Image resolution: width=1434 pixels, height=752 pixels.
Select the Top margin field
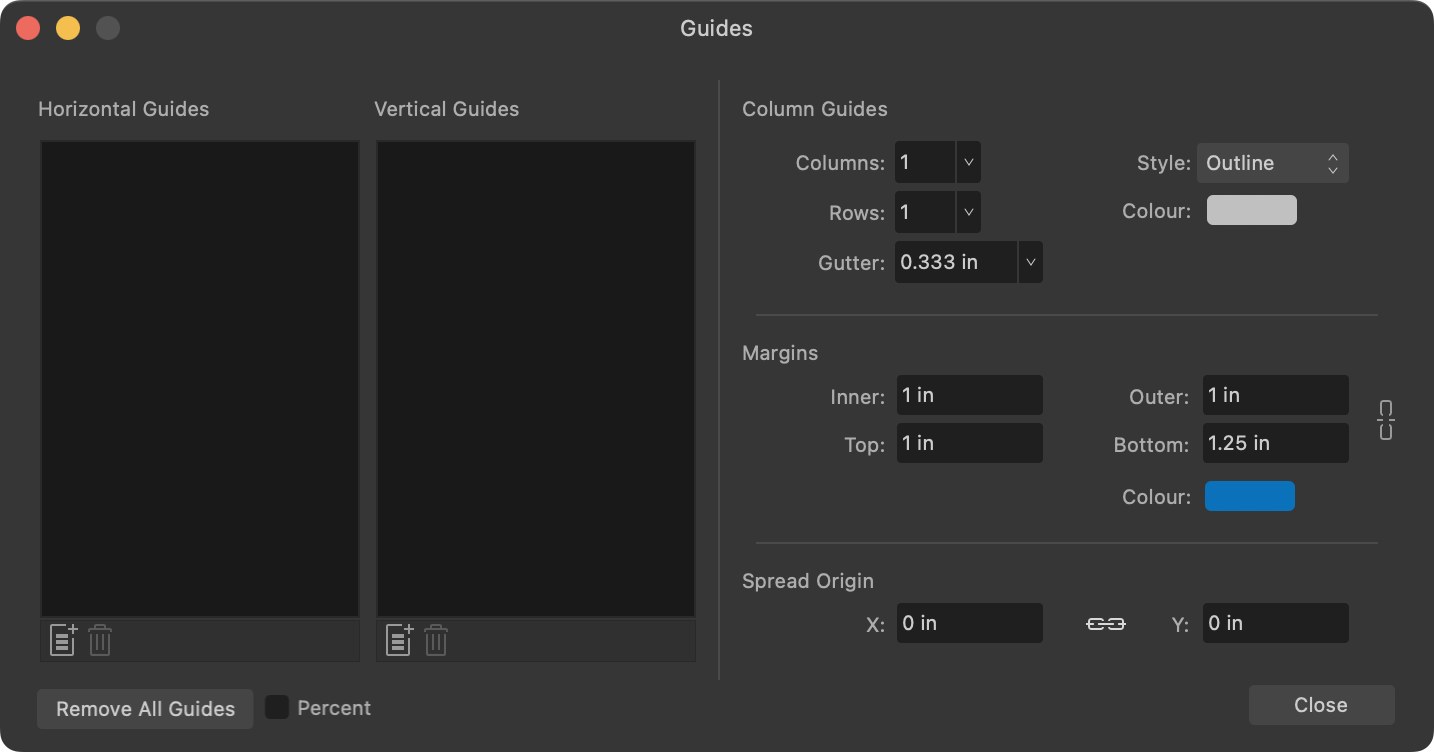(x=969, y=443)
